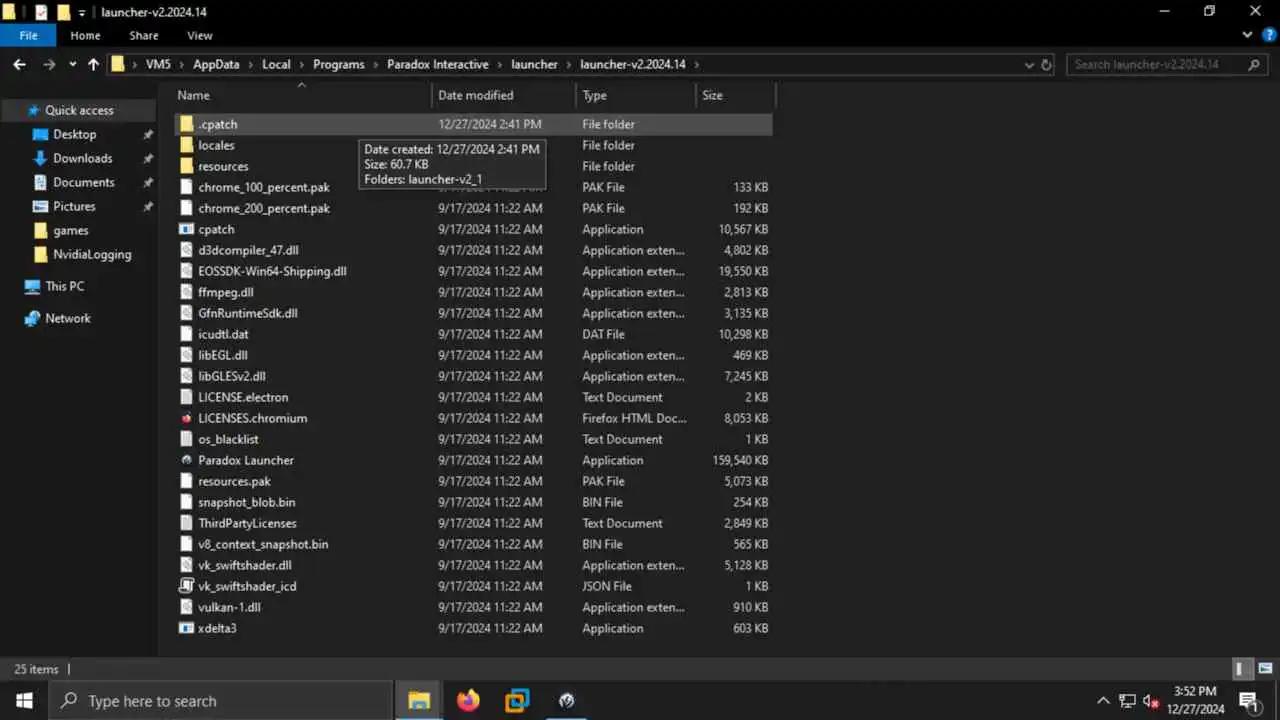
Task: Open Desktop in Quick access
Action: click(x=74, y=134)
